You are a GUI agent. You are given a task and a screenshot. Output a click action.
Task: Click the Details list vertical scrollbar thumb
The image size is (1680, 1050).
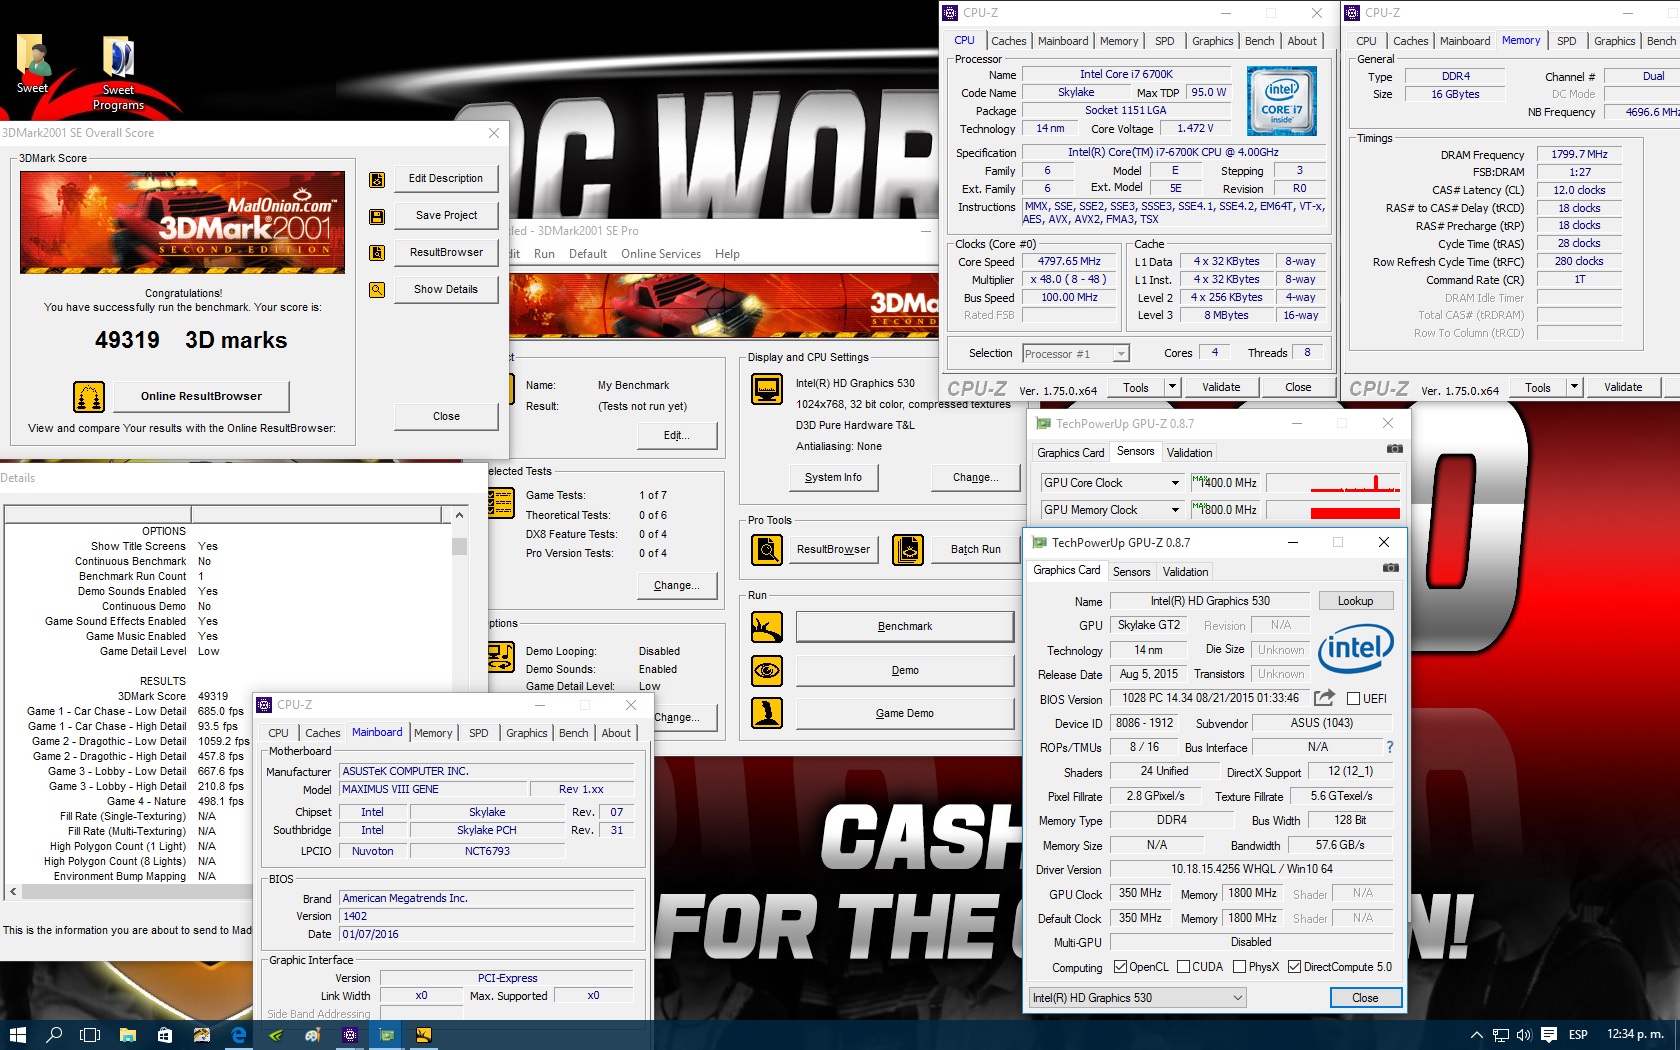459,546
